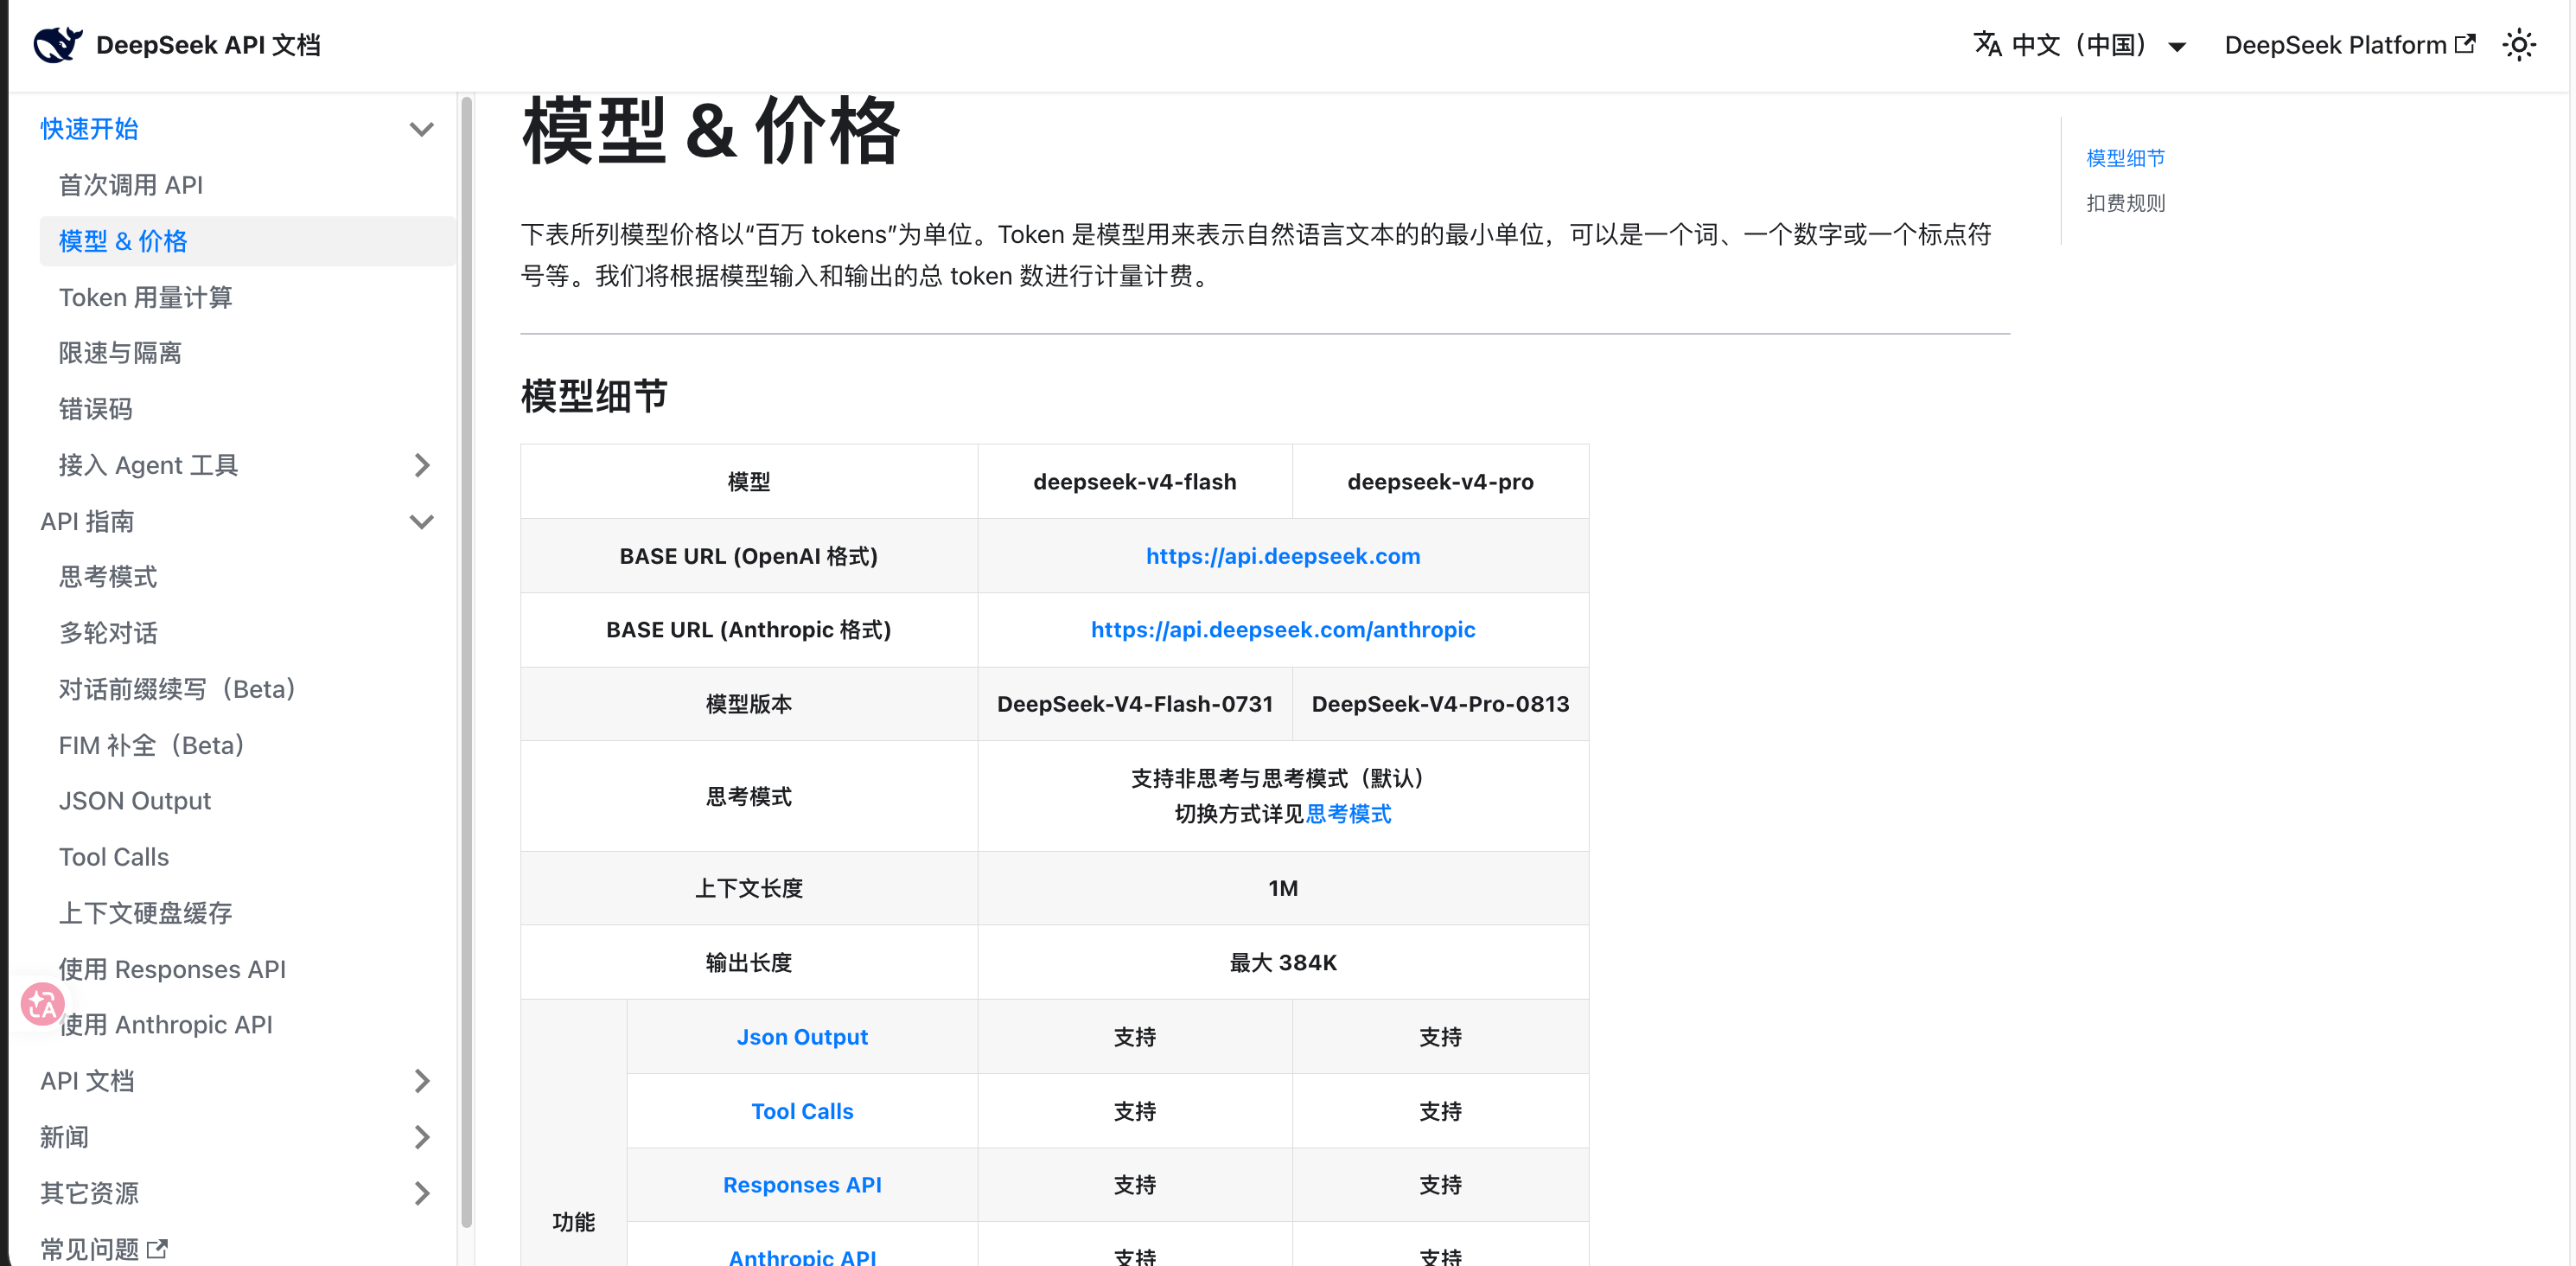The width and height of the screenshot is (2576, 1266).
Task: Open JSON Output sidebar page
Action: pos(135,801)
